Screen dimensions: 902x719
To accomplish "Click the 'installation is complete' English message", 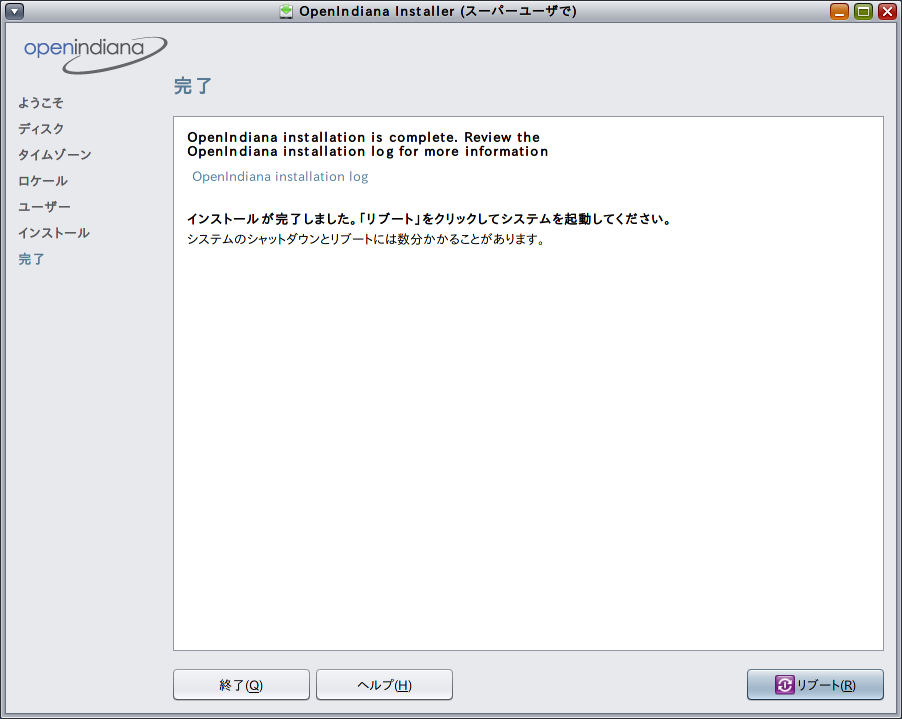I will click(x=368, y=144).
